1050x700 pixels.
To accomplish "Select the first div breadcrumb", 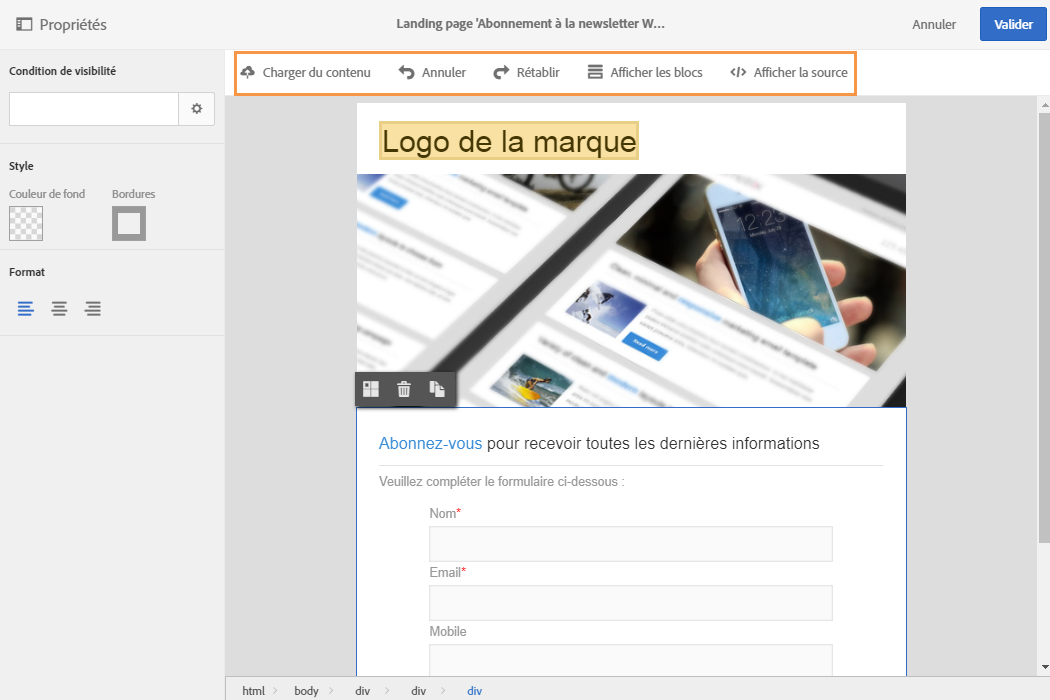I will click(x=362, y=691).
